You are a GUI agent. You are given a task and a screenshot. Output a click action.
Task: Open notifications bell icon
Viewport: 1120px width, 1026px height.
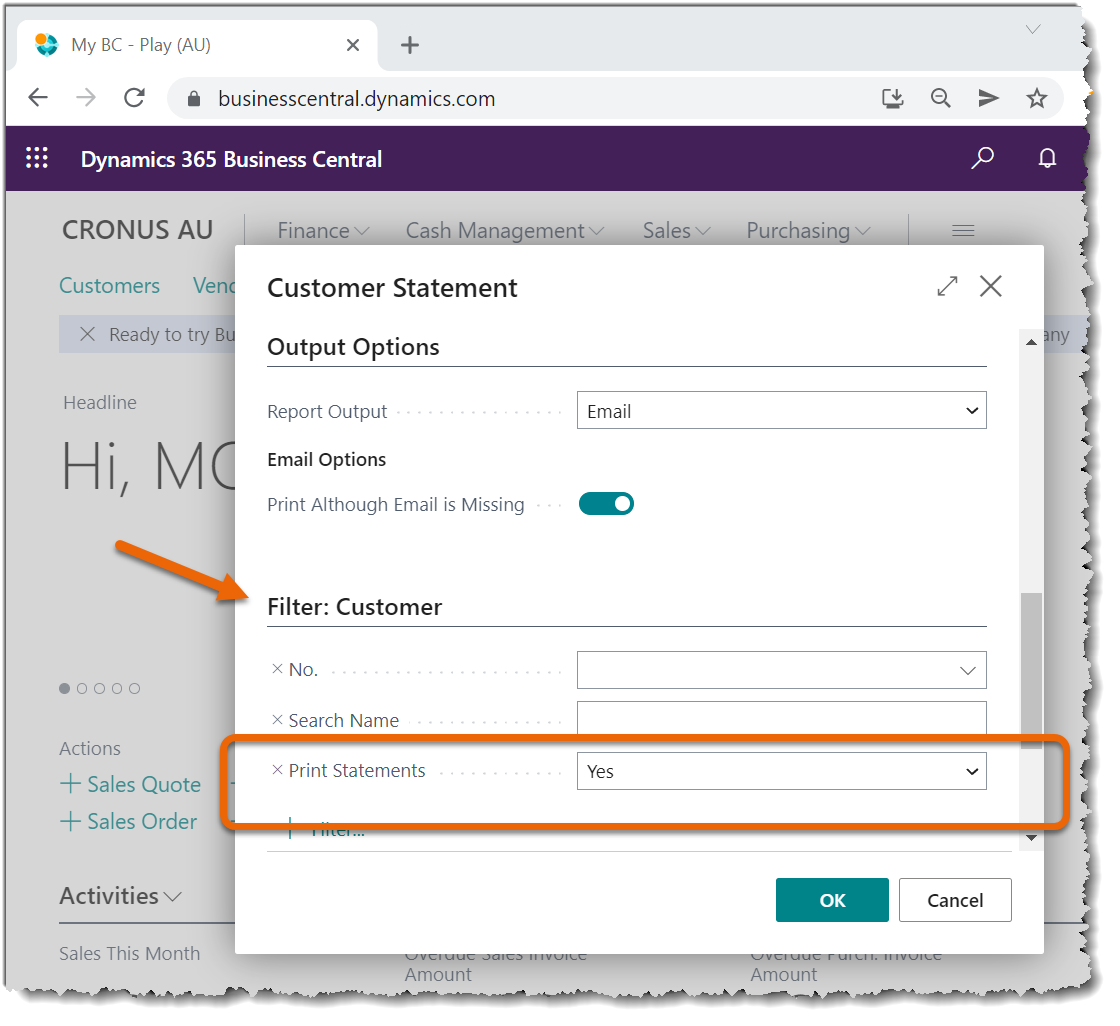click(1047, 158)
